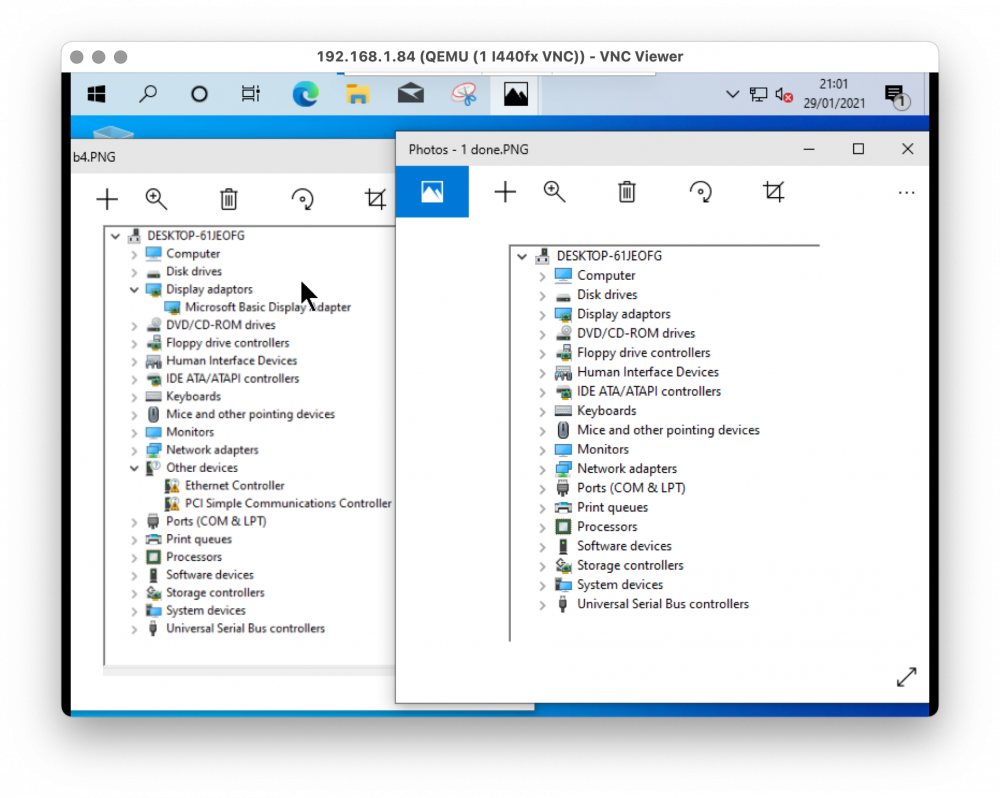1000x798 pixels.
Task: Open taskbar search magnifier
Action: click(148, 94)
